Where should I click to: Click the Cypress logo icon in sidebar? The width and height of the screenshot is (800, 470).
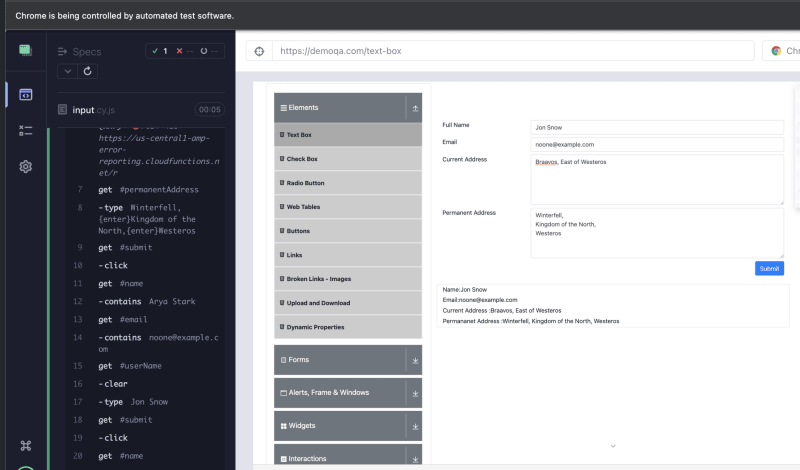point(26,50)
